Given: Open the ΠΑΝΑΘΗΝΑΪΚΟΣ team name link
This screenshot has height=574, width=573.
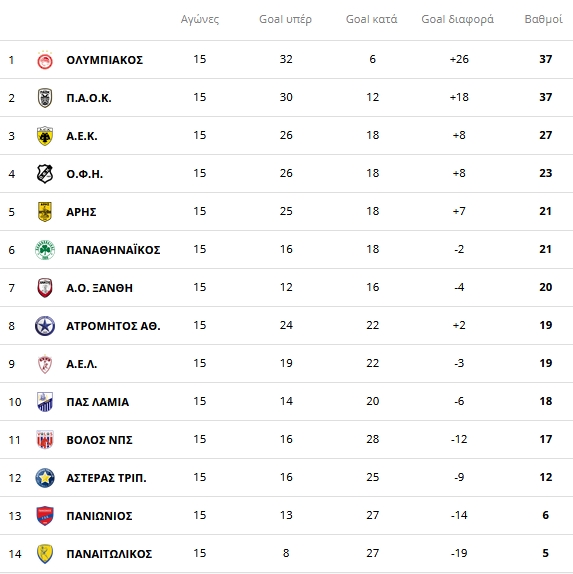Looking at the screenshot, I should pos(113,250).
